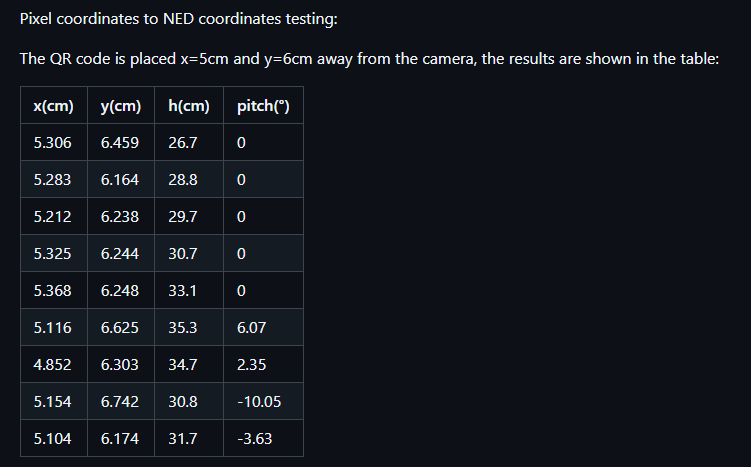Select the 4.852 x value cell
751x467 pixels.
point(54,364)
